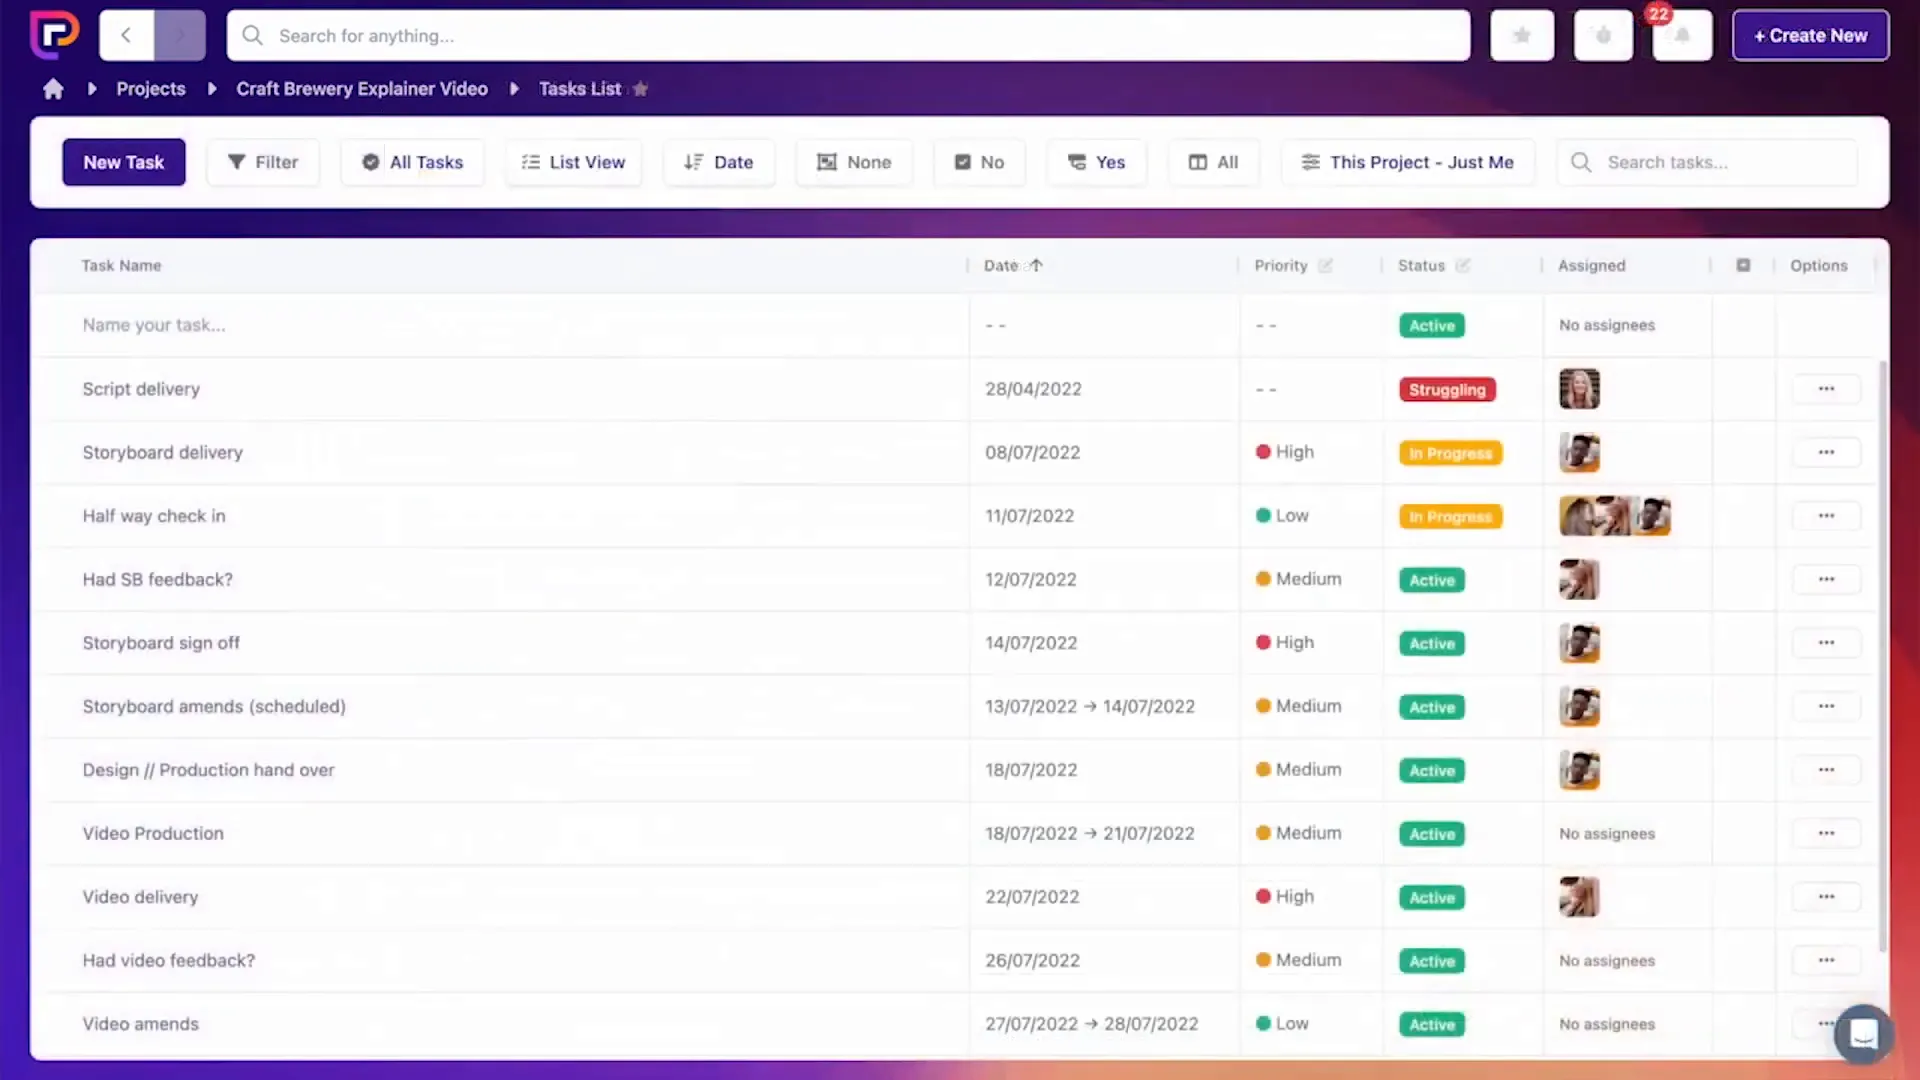Open notifications bell with 22 badge

pyautogui.click(x=1682, y=35)
